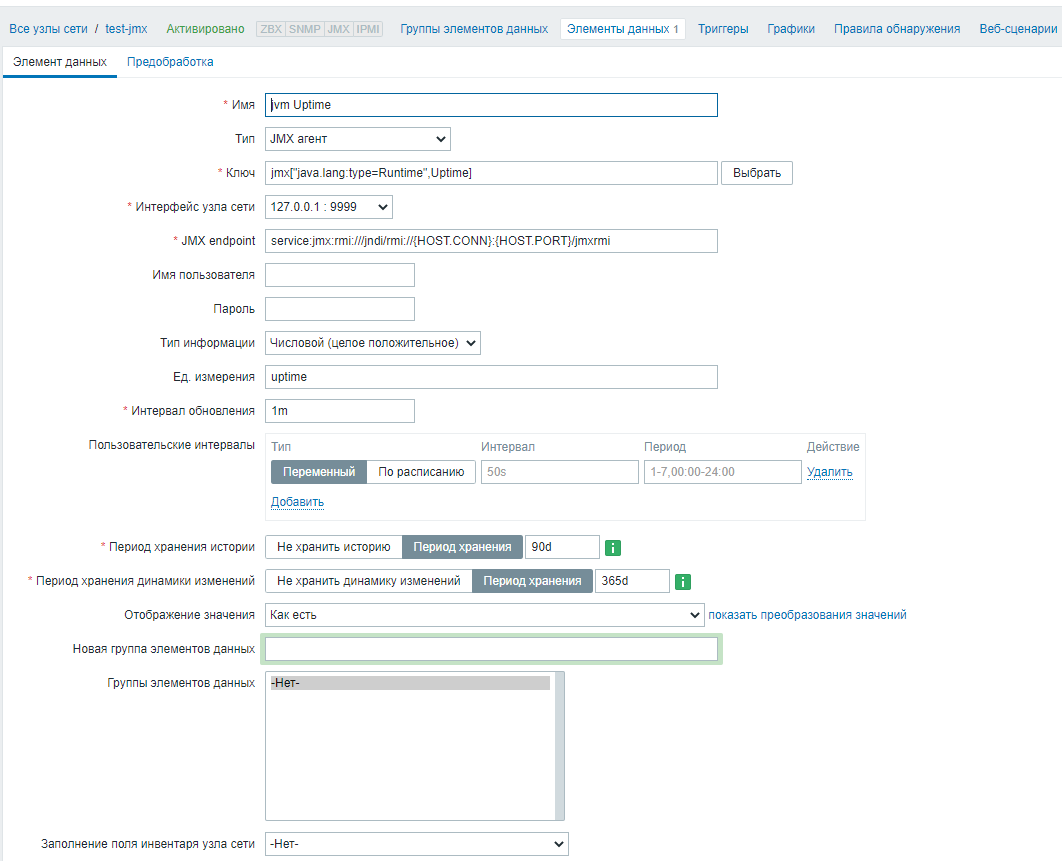Click the ZBX availability indicator
The image size is (1062, 861).
tap(270, 29)
